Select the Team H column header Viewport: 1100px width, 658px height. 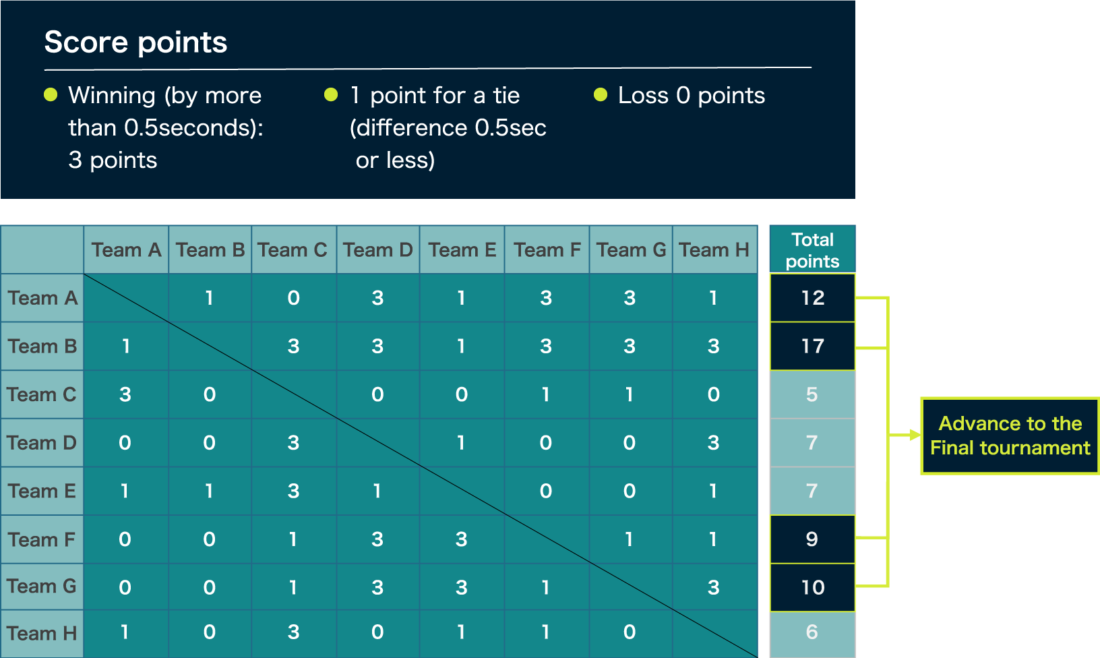(713, 250)
